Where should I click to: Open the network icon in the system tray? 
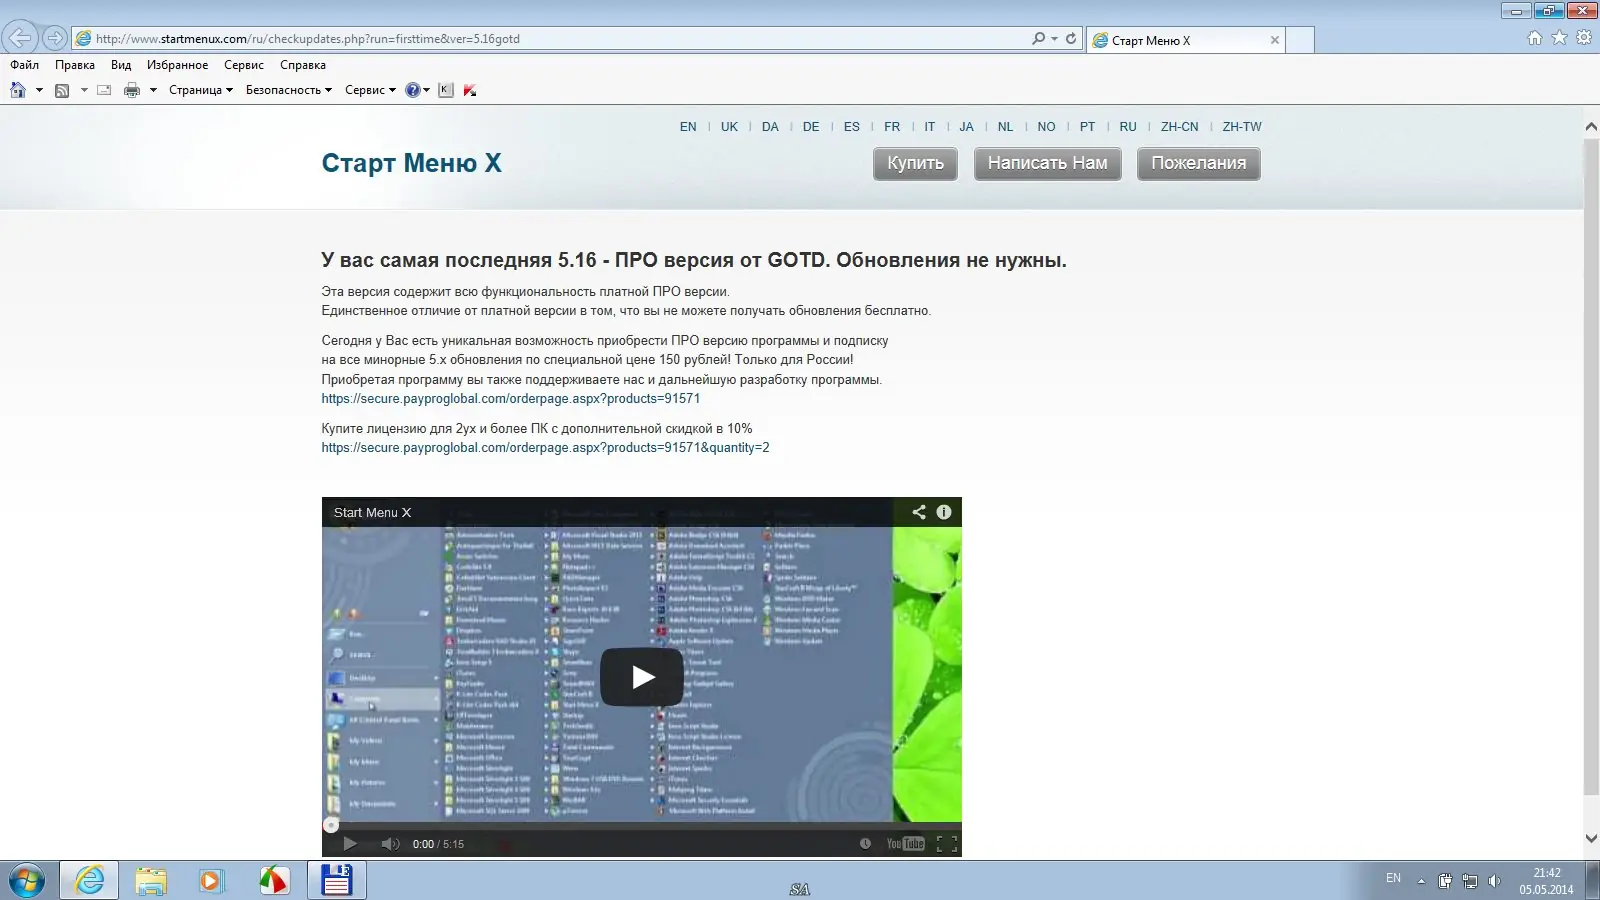(x=1470, y=881)
